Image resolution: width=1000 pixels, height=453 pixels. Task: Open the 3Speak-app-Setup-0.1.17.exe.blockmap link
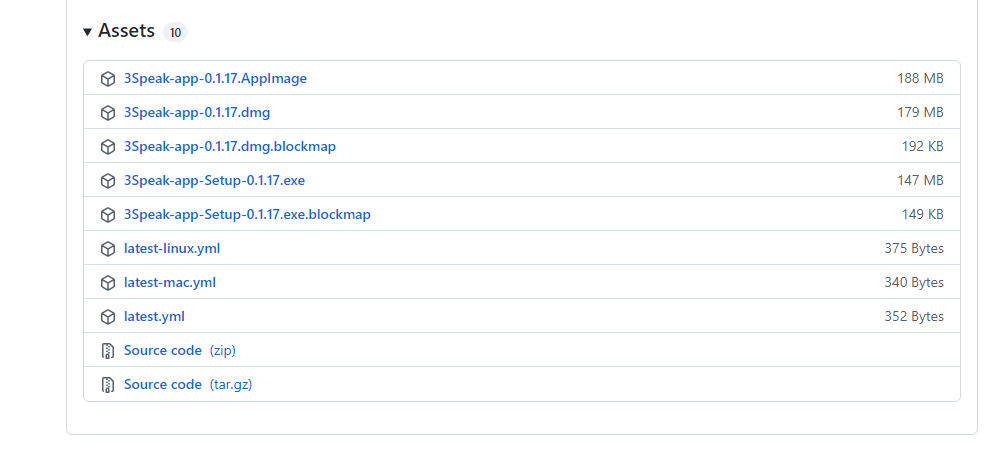click(x=247, y=214)
